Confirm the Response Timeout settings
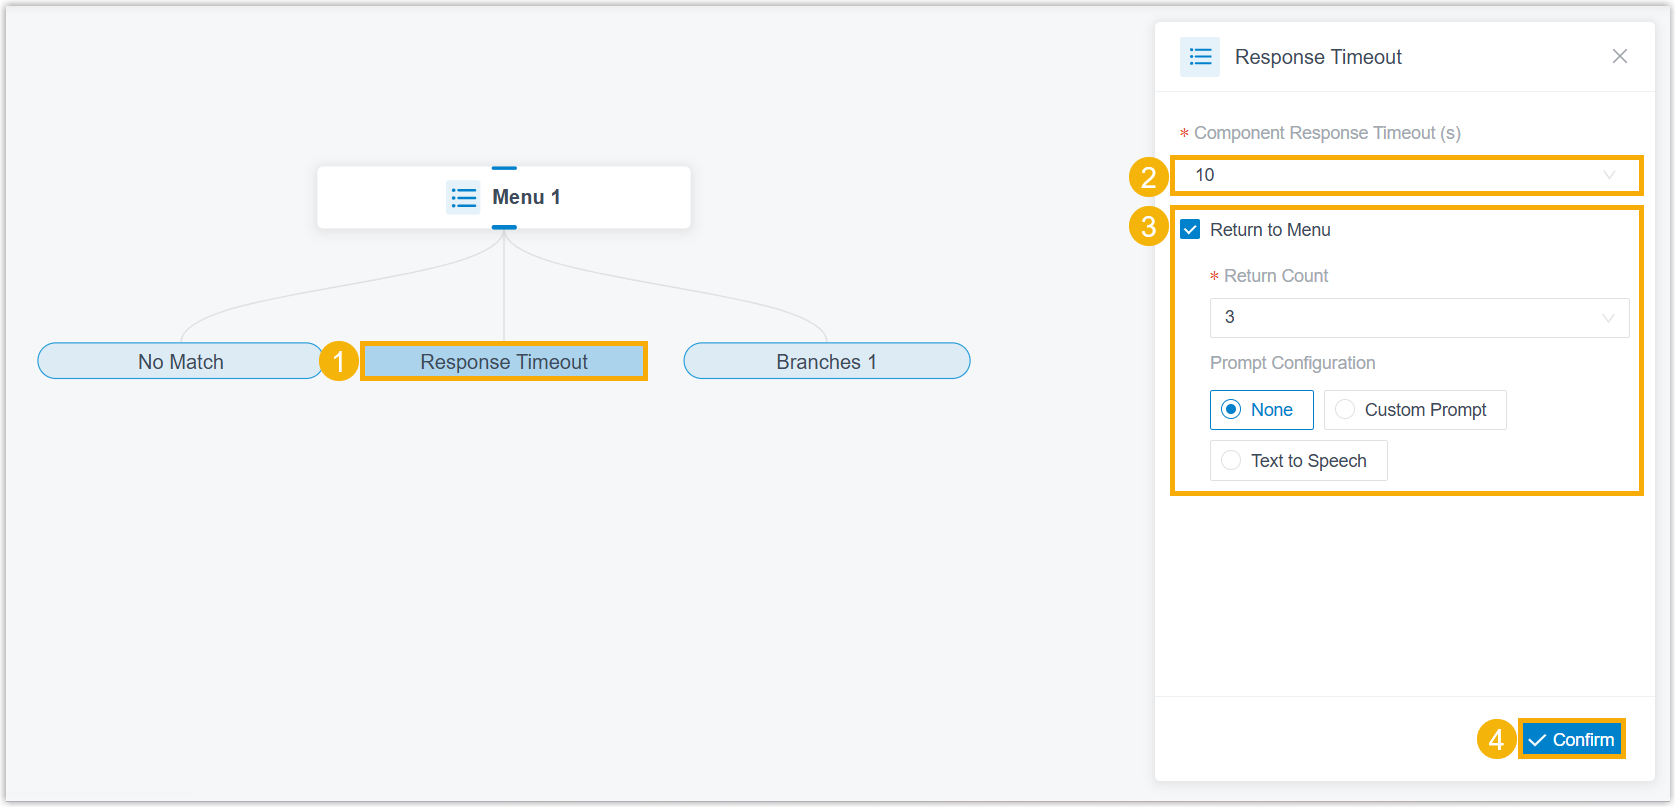1676x808 pixels. coord(1571,739)
